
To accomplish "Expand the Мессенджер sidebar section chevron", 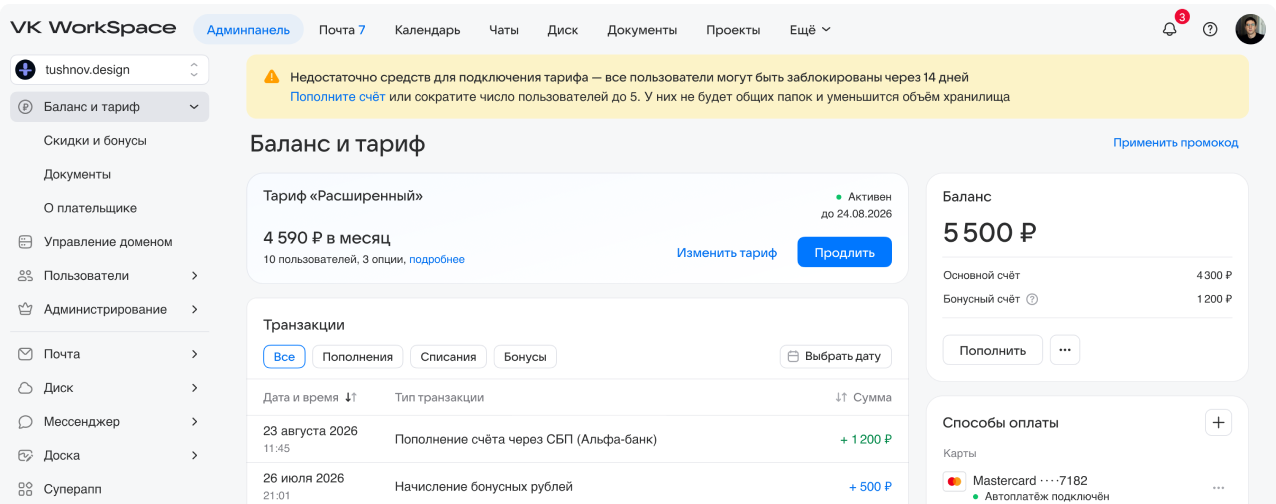I will click(x=194, y=422).
